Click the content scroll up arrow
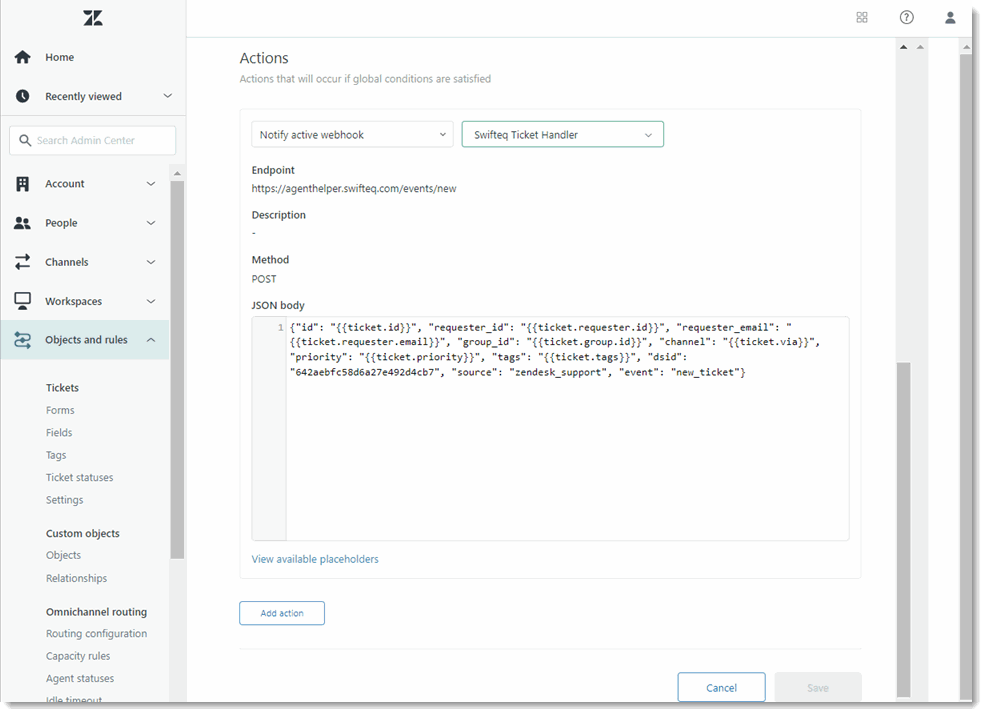Screen dimensions: 983x709 click(x=903, y=47)
